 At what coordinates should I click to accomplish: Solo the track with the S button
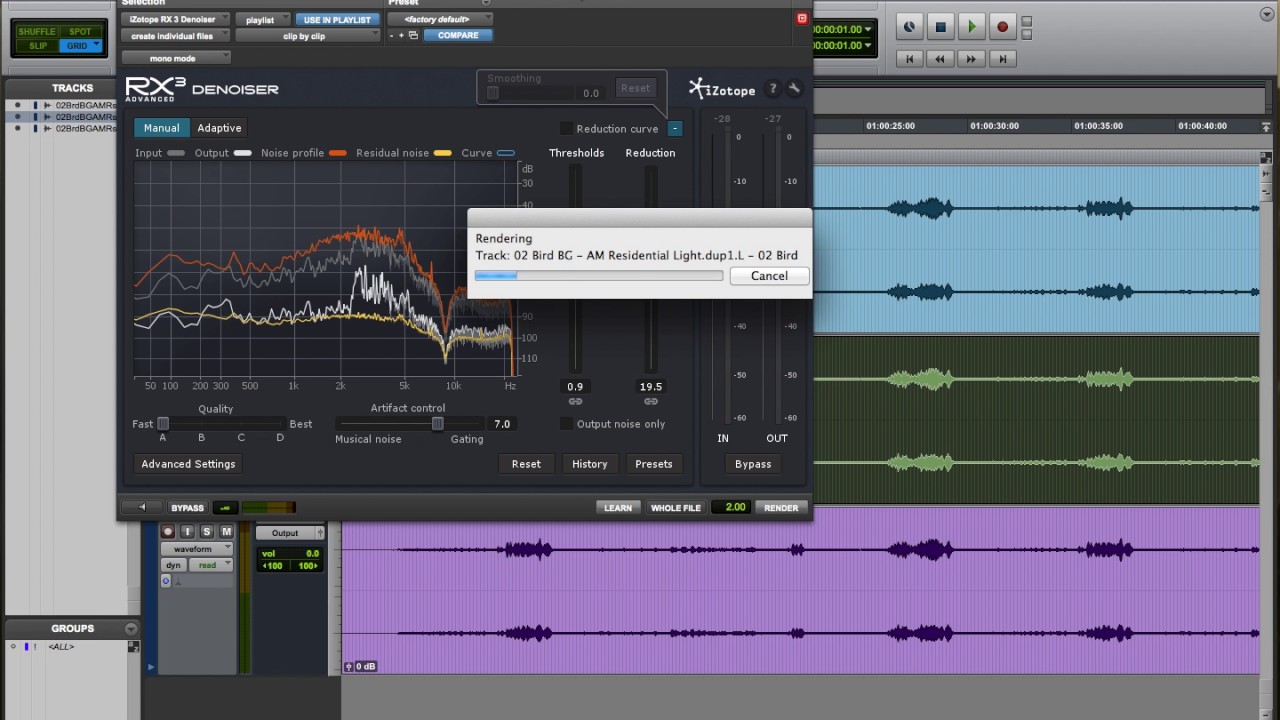(x=207, y=532)
